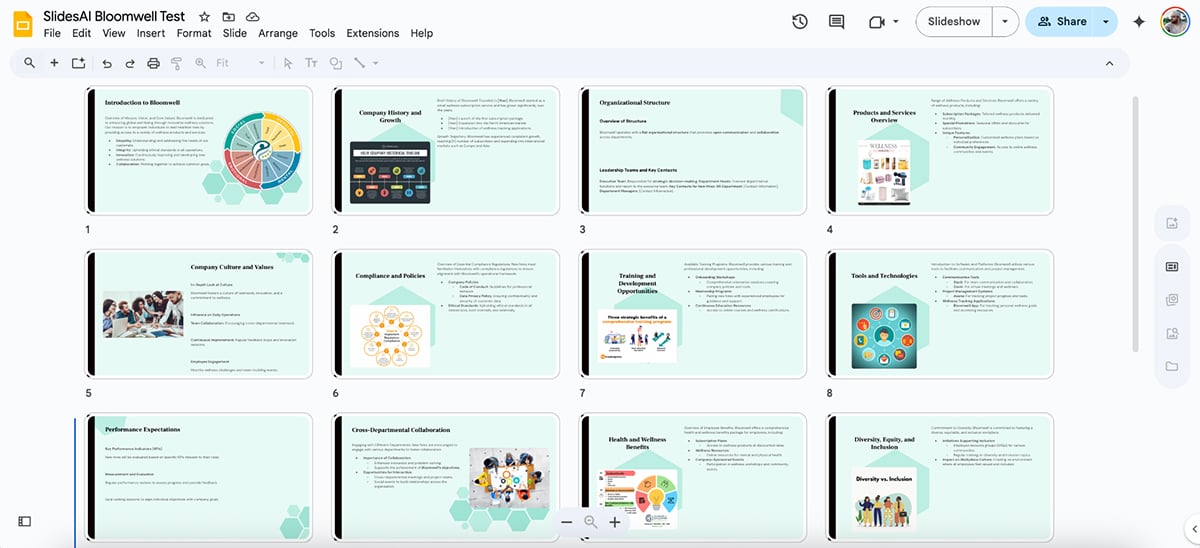
Task: Open the Share options dropdown arrow
Action: pyautogui.click(x=1105, y=21)
